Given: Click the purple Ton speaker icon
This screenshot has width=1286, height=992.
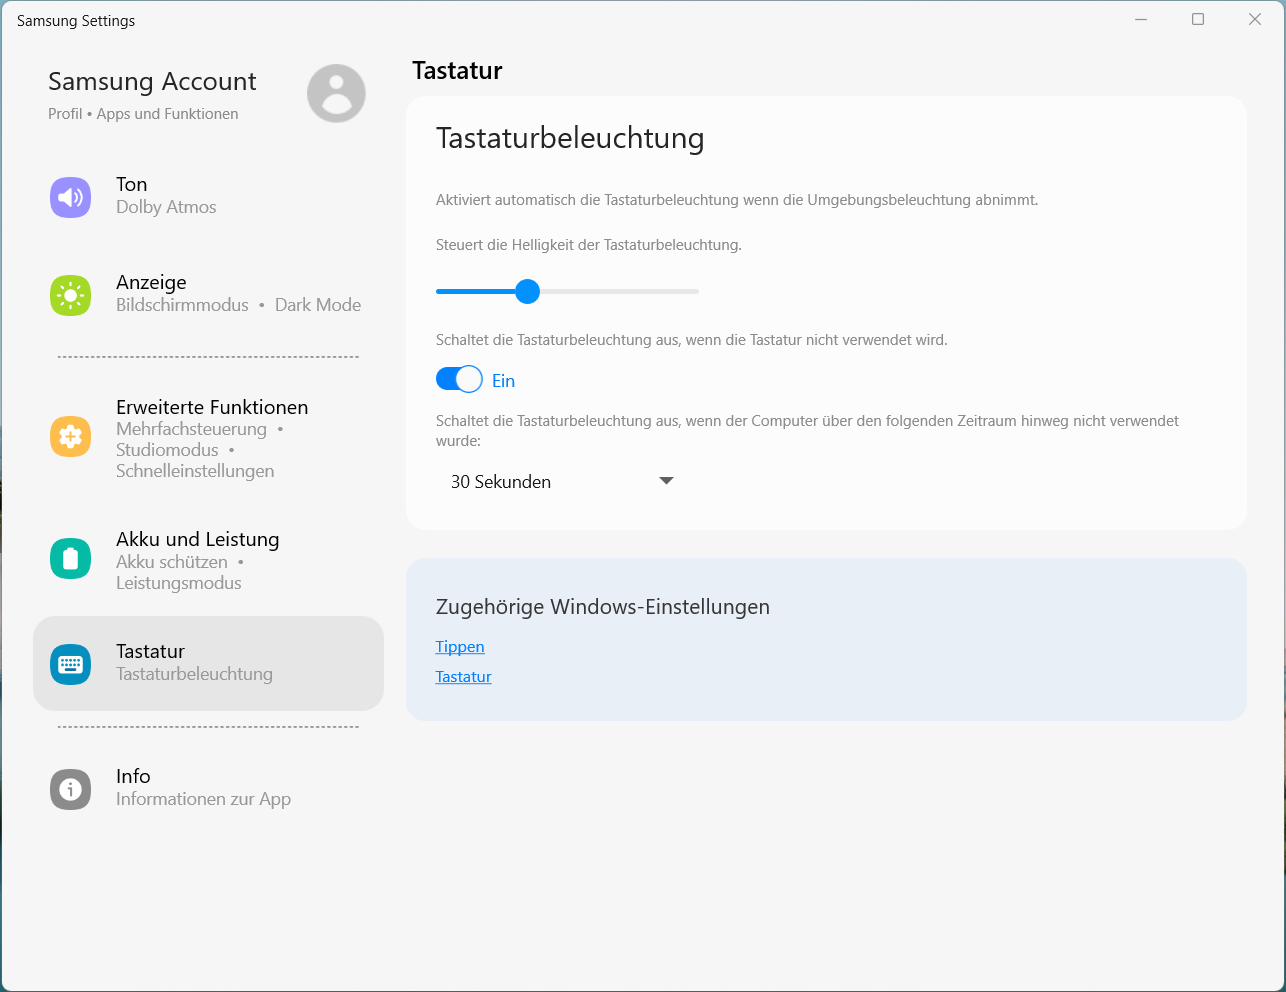Looking at the screenshot, I should click(70, 197).
